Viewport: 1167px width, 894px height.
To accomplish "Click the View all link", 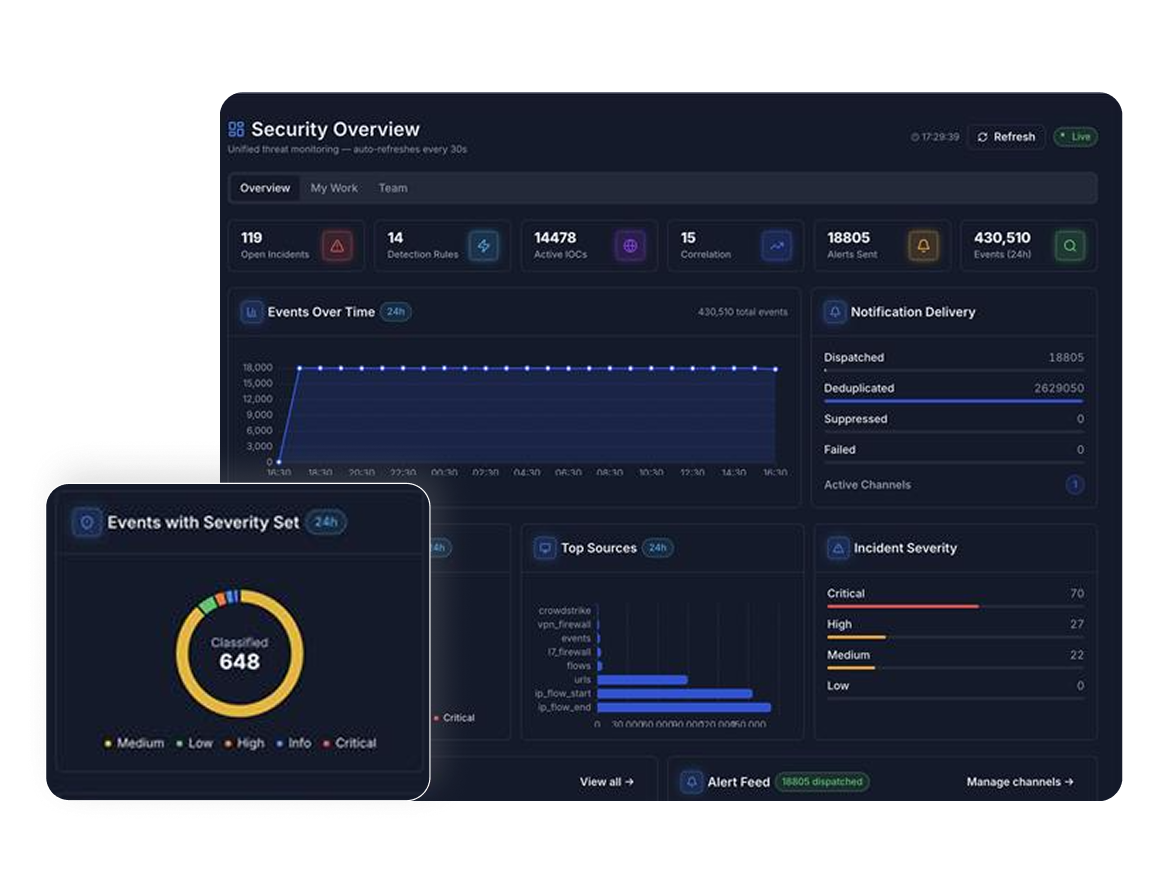I will coord(607,782).
